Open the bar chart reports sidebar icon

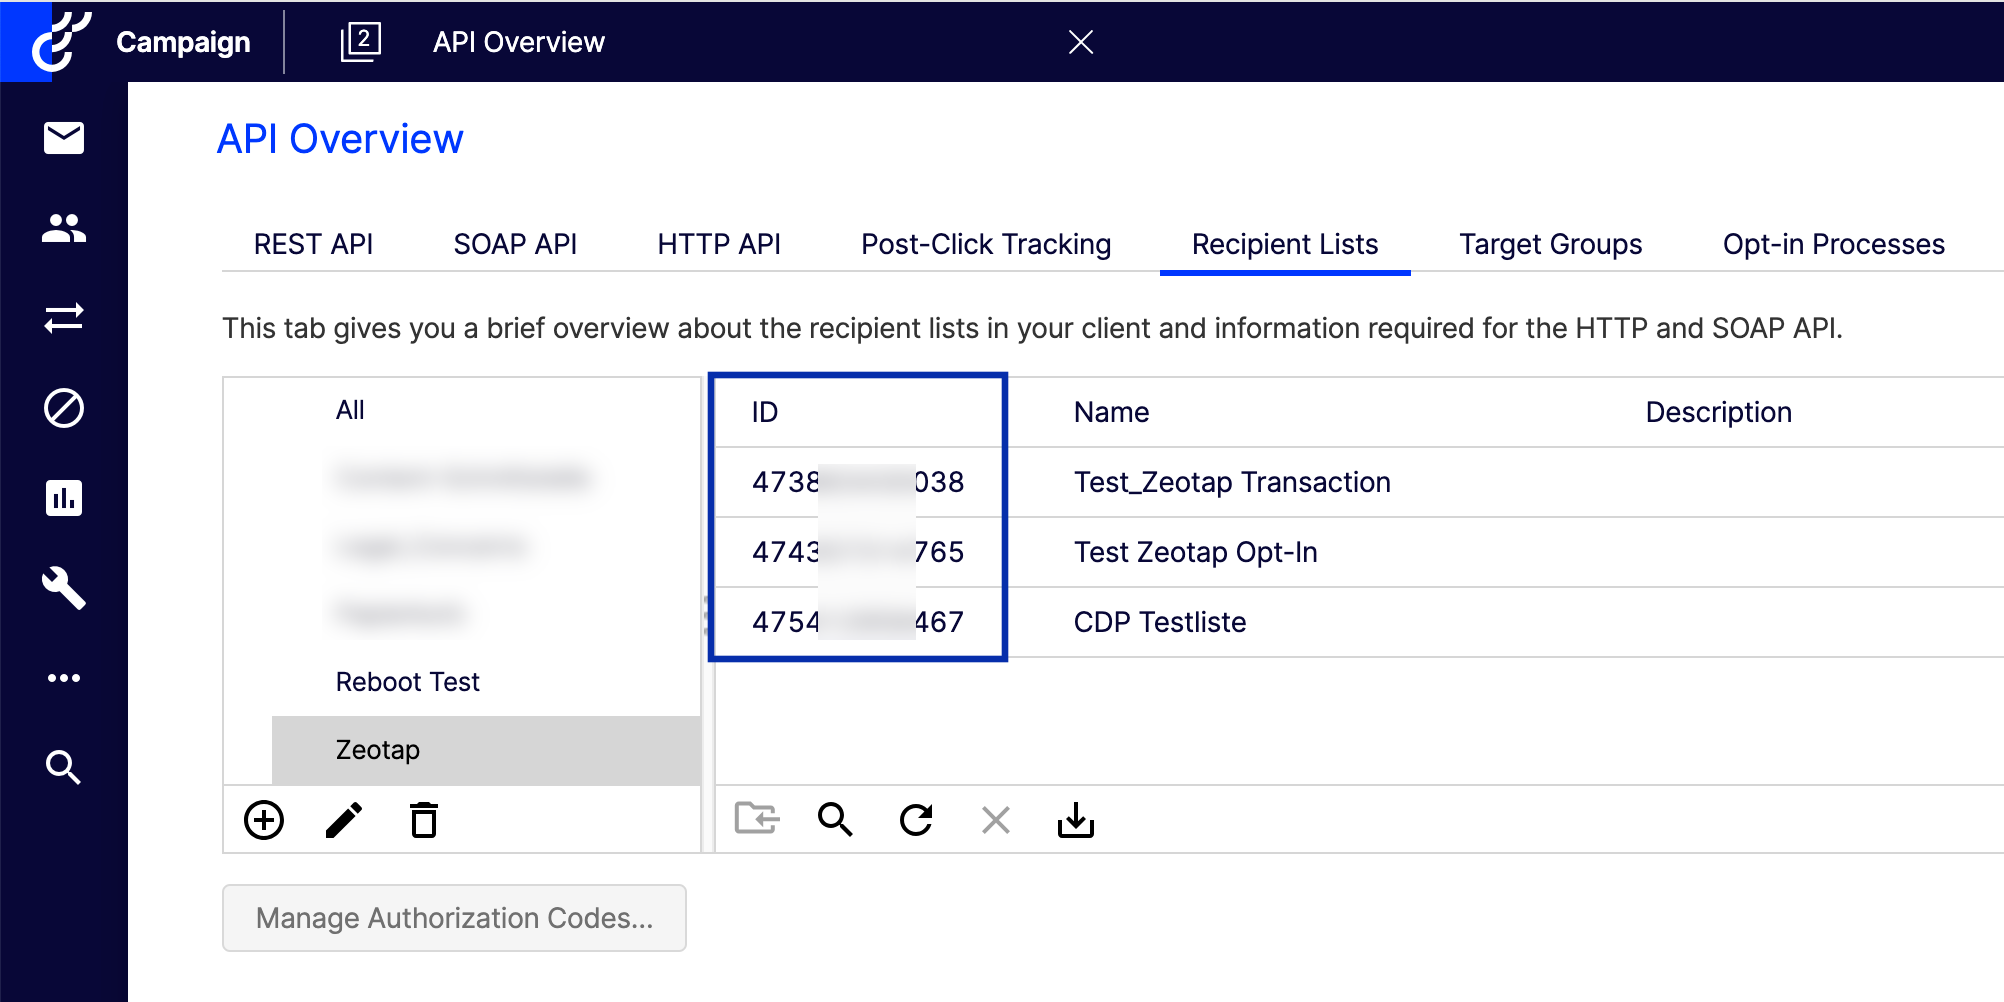(64, 498)
